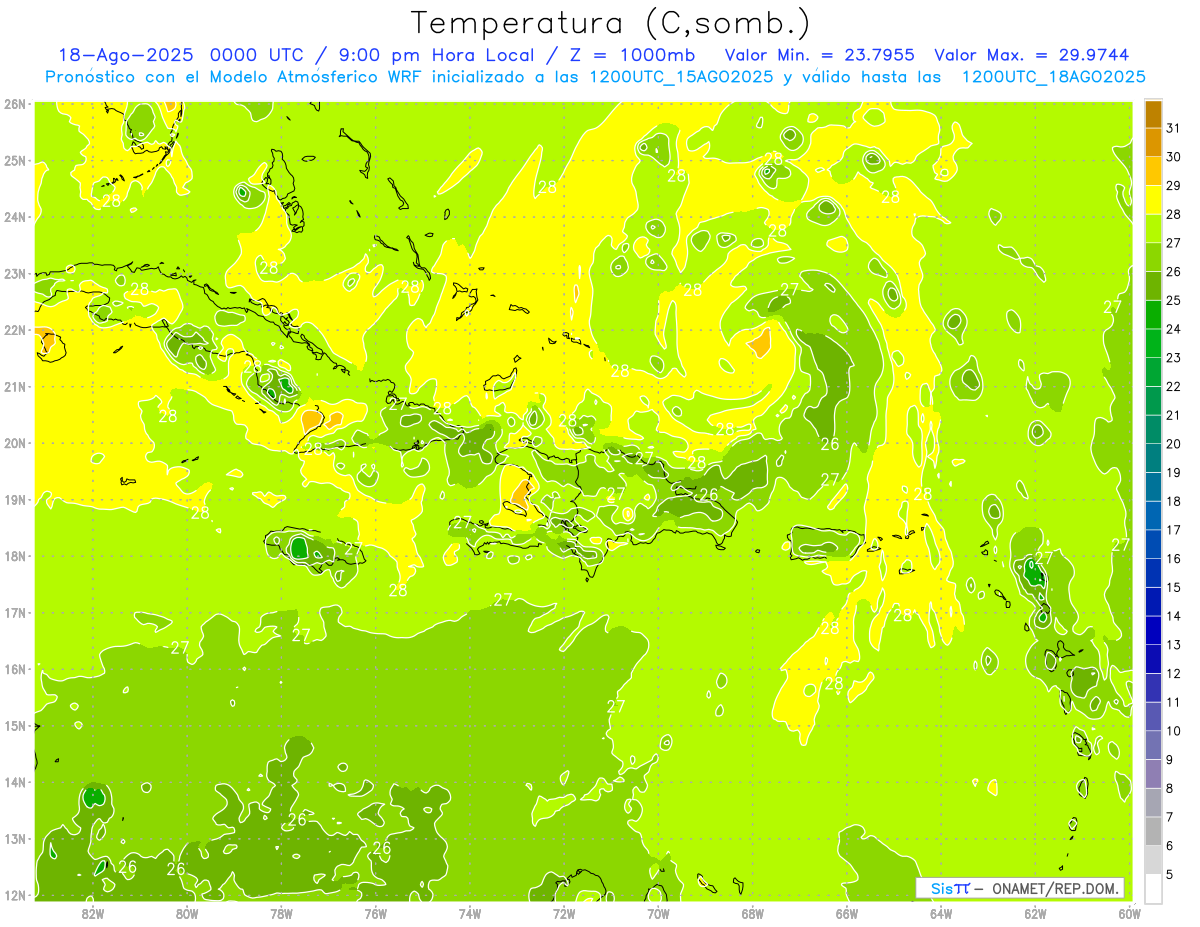This screenshot has height=927, width=1200.
Task: Click the 'Valor Max. = 29.9744' value
Action: pyautogui.click(x=1032, y=55)
